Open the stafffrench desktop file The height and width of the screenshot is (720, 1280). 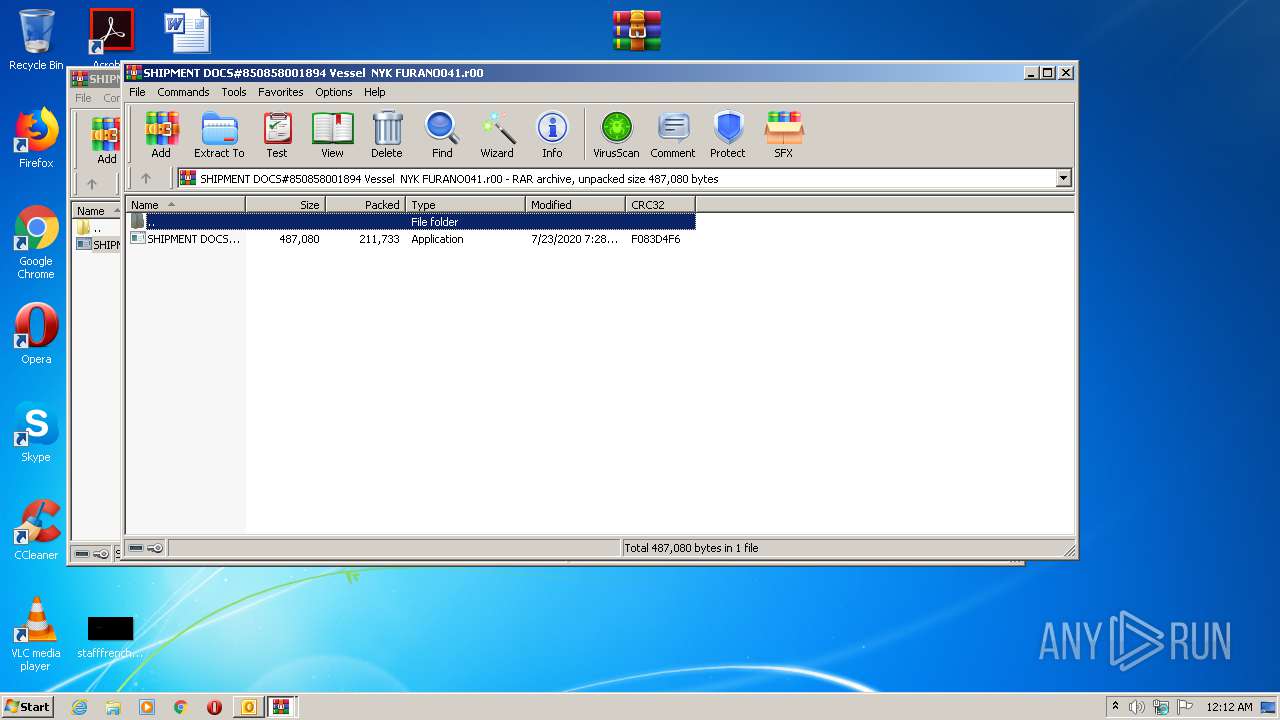110,637
